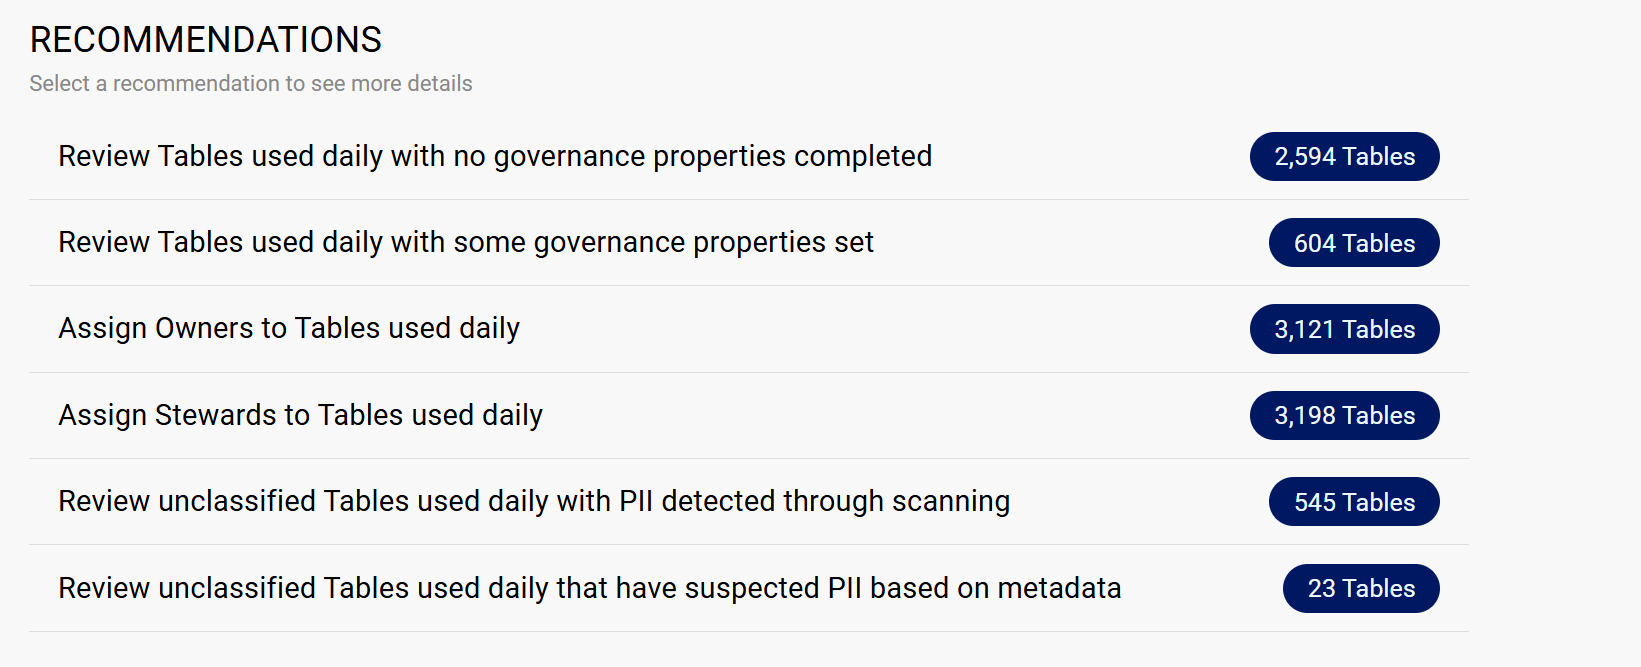1641x667 pixels.
Task: Open 'Assign Owners to Tables used daily'
Action: [x=288, y=328]
